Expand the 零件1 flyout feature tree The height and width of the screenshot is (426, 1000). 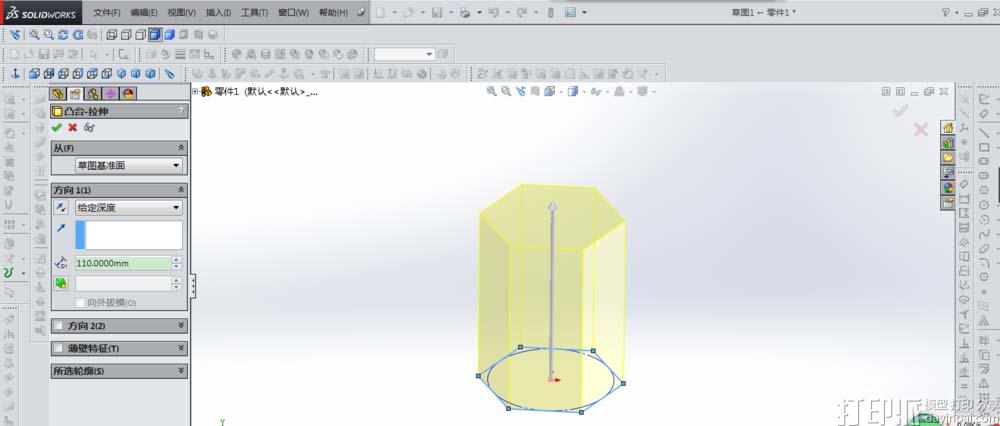[x=196, y=91]
